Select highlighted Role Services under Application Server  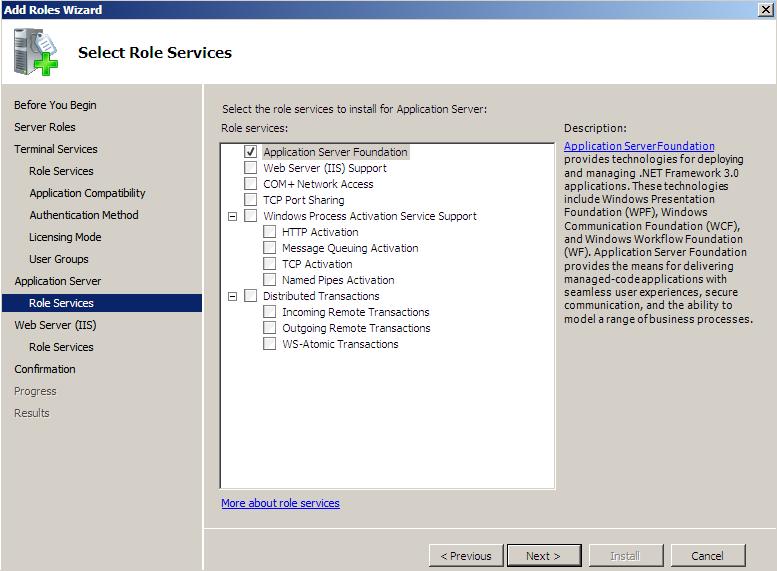click(102, 303)
